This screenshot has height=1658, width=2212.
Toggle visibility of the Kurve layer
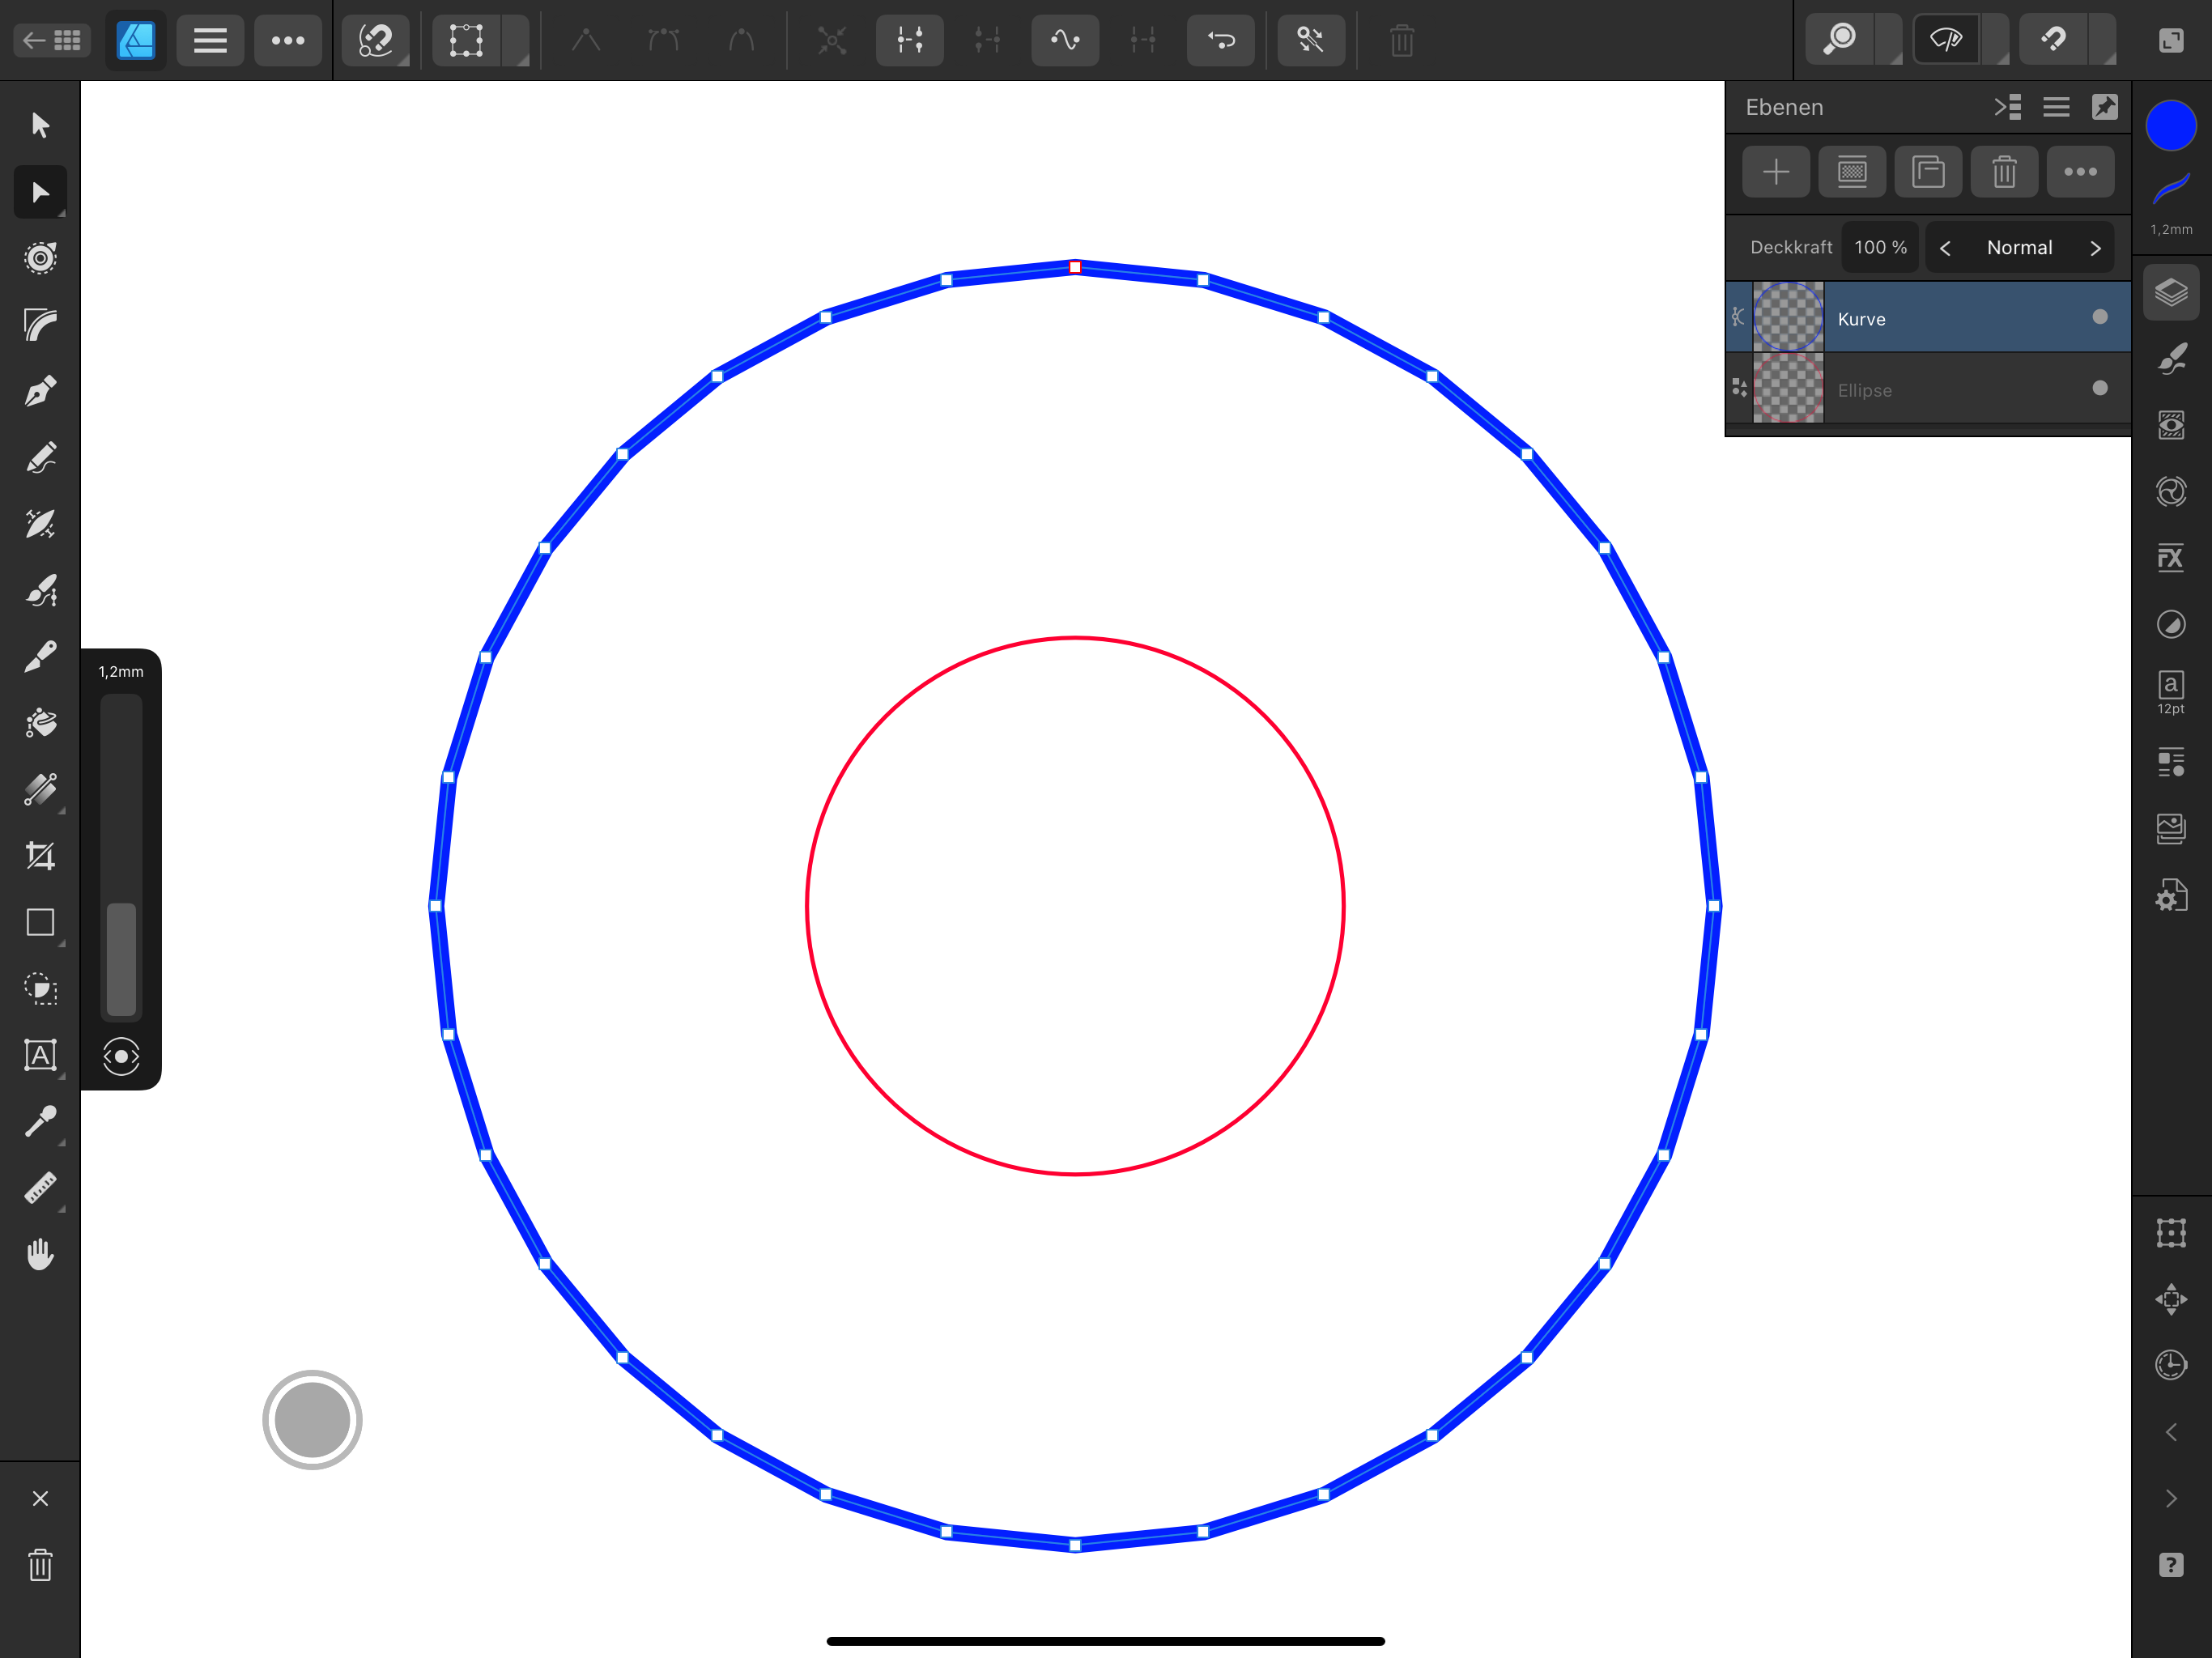pyautogui.click(x=2099, y=317)
